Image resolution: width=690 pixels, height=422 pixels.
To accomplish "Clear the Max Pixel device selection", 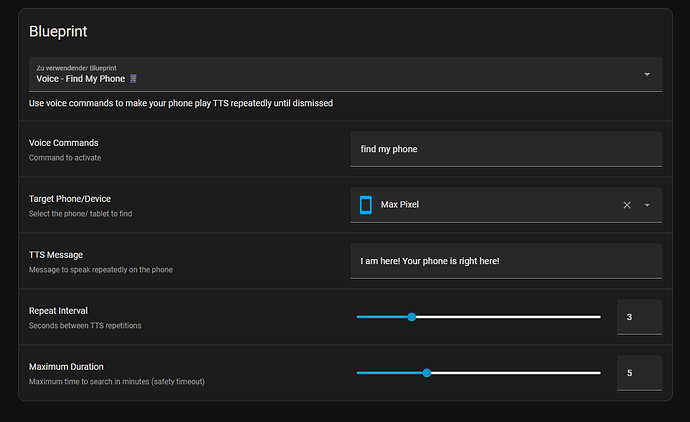I will (x=627, y=205).
